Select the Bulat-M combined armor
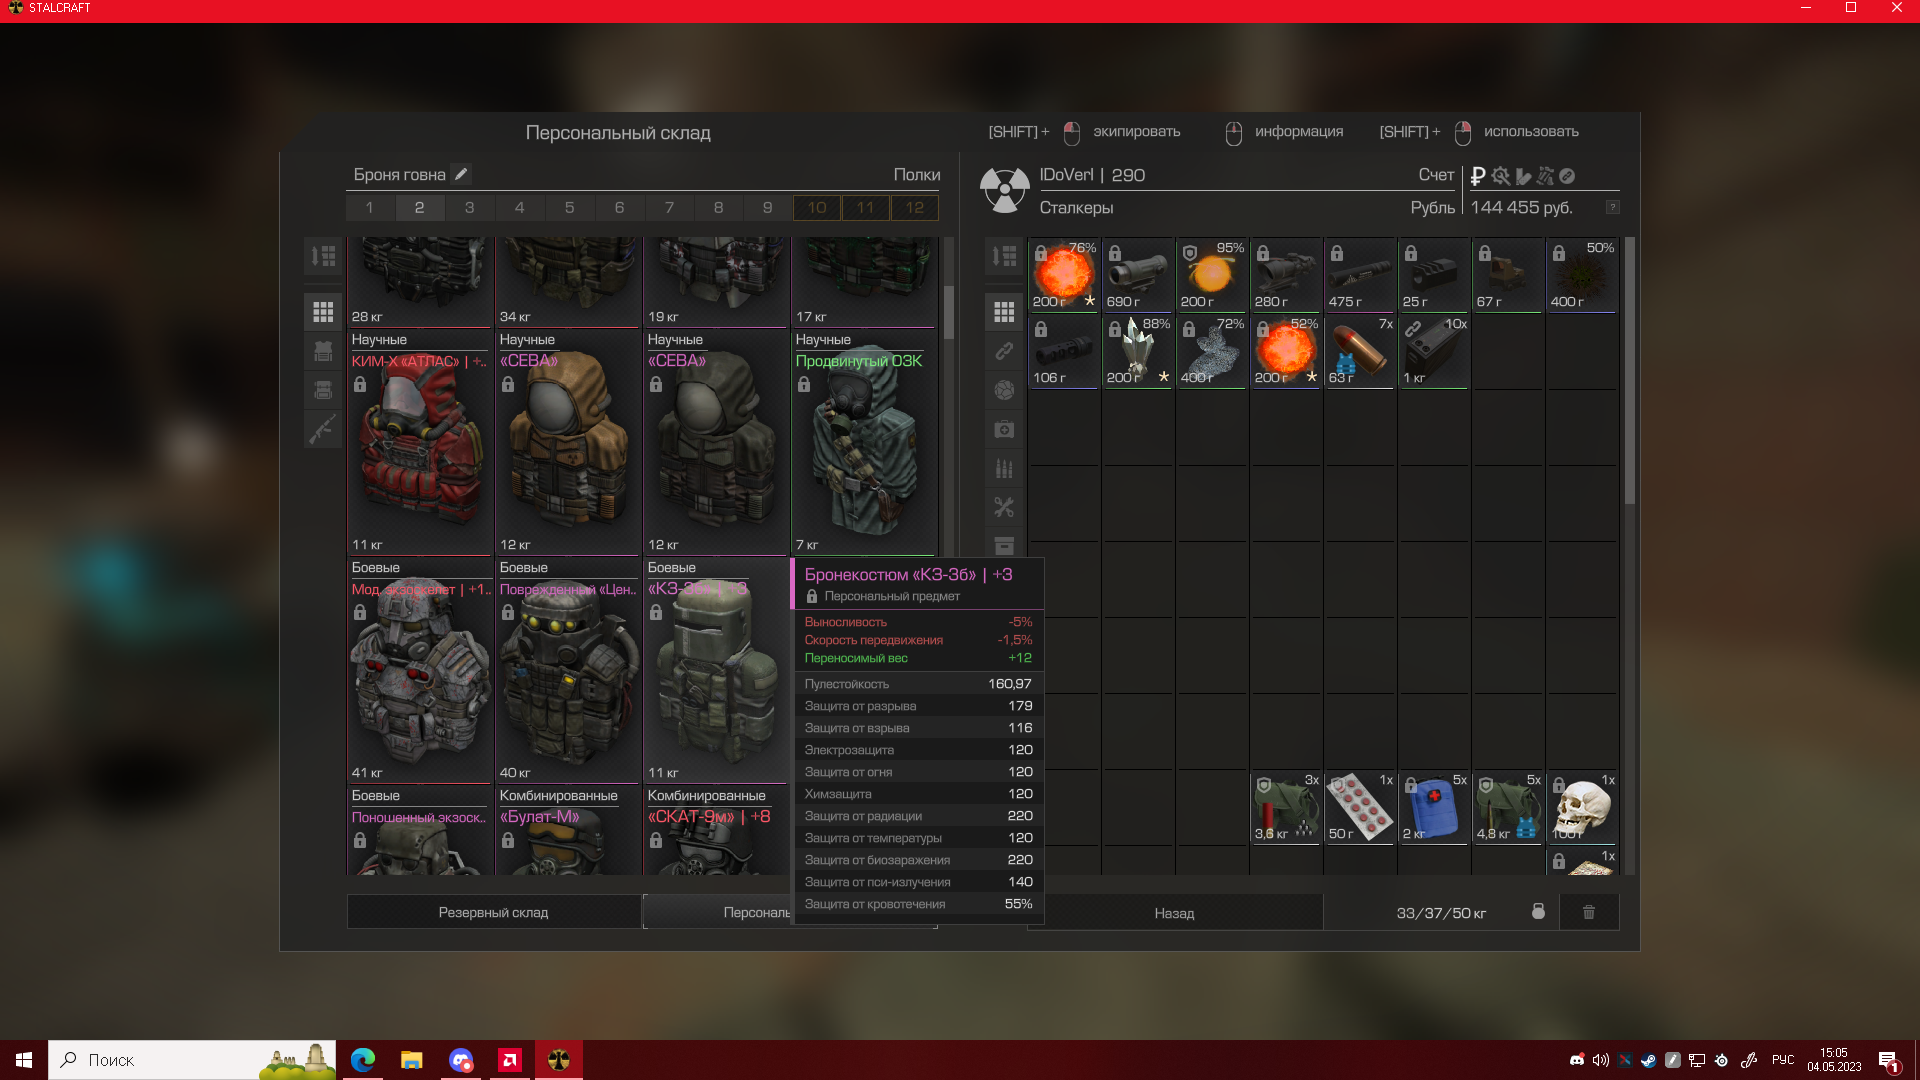 point(568,830)
